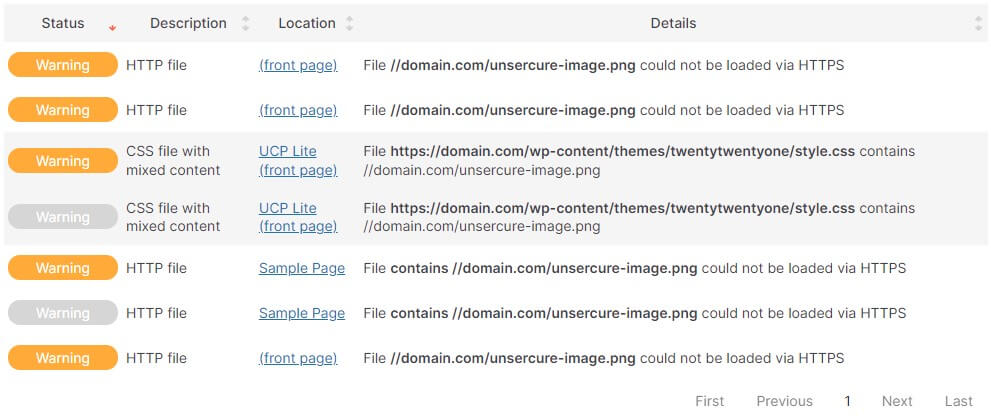Open the last row's (front page) link
Viewport: 991px width, 416px height.
298,358
